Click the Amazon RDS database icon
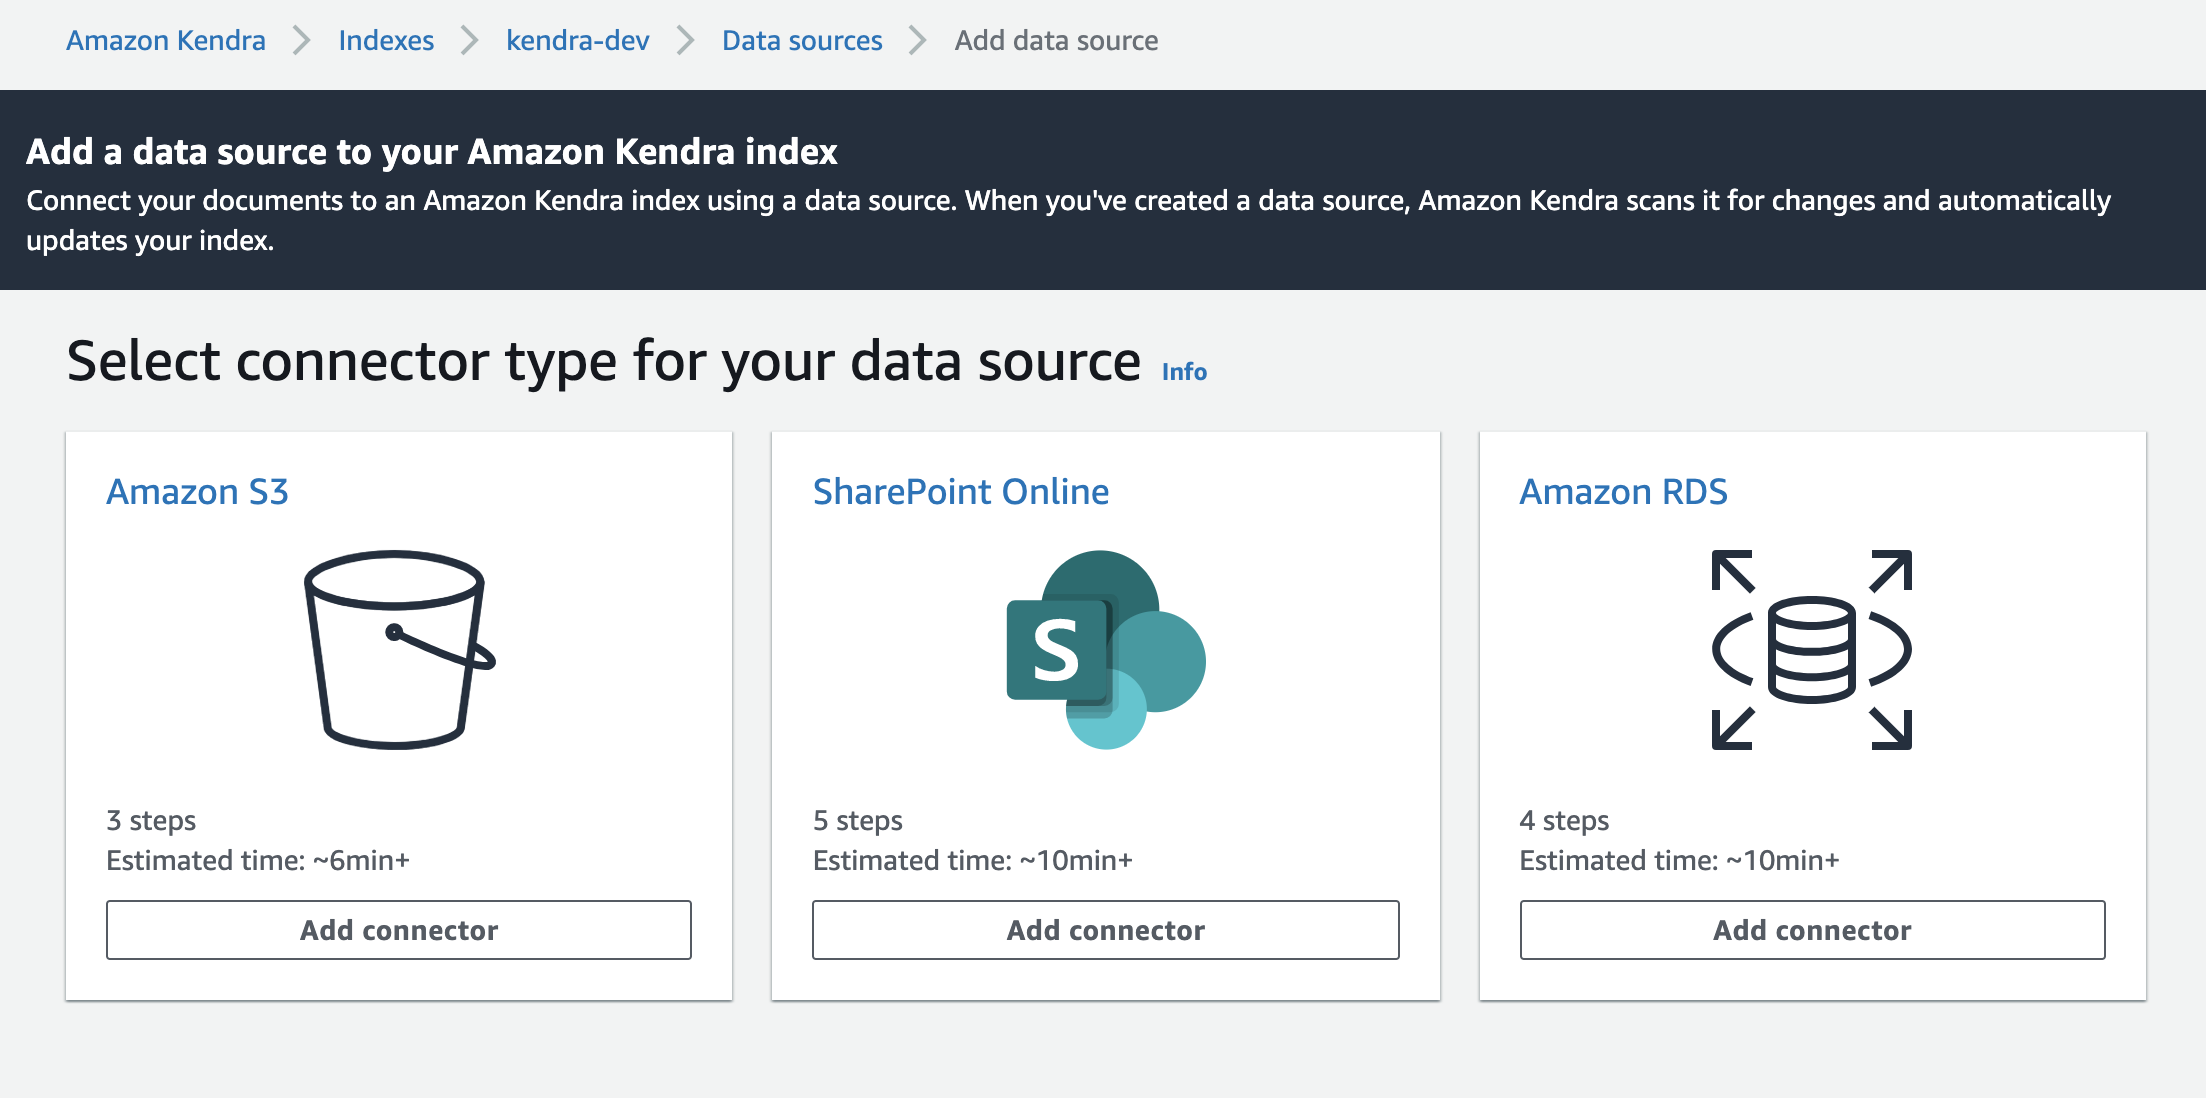Screen dimensions: 2206x1098 click(x=1811, y=649)
